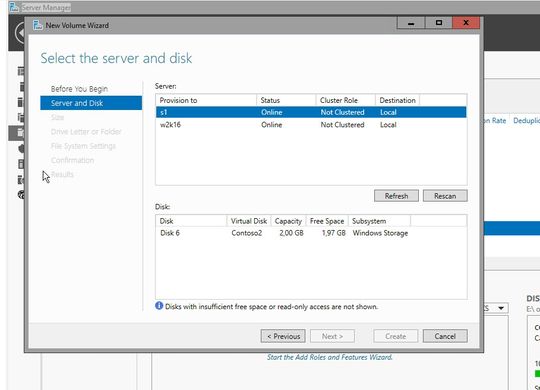This screenshot has width=540, height=390.
Task: Sort servers by Provision to column
Action: pyautogui.click(x=206, y=100)
